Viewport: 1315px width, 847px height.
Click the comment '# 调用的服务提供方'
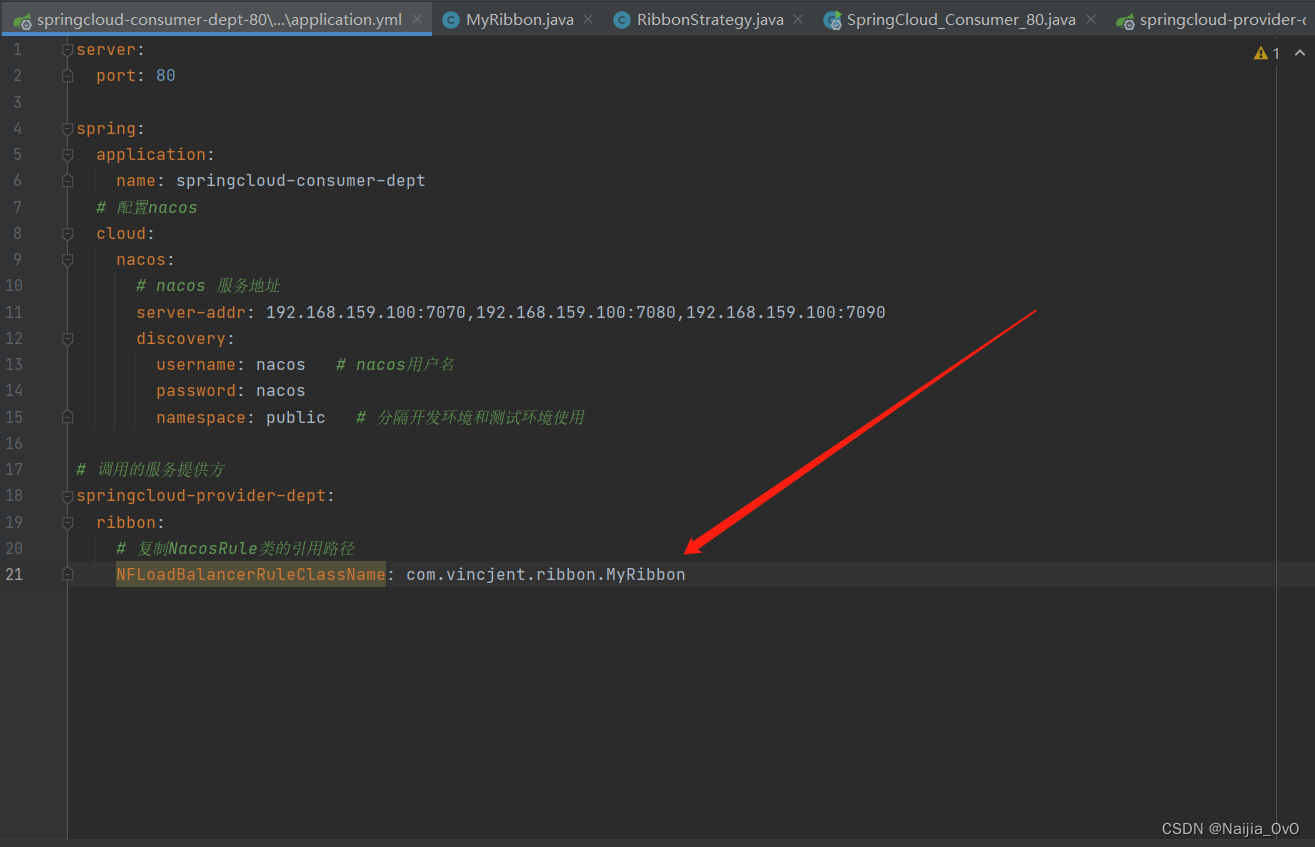coord(150,469)
